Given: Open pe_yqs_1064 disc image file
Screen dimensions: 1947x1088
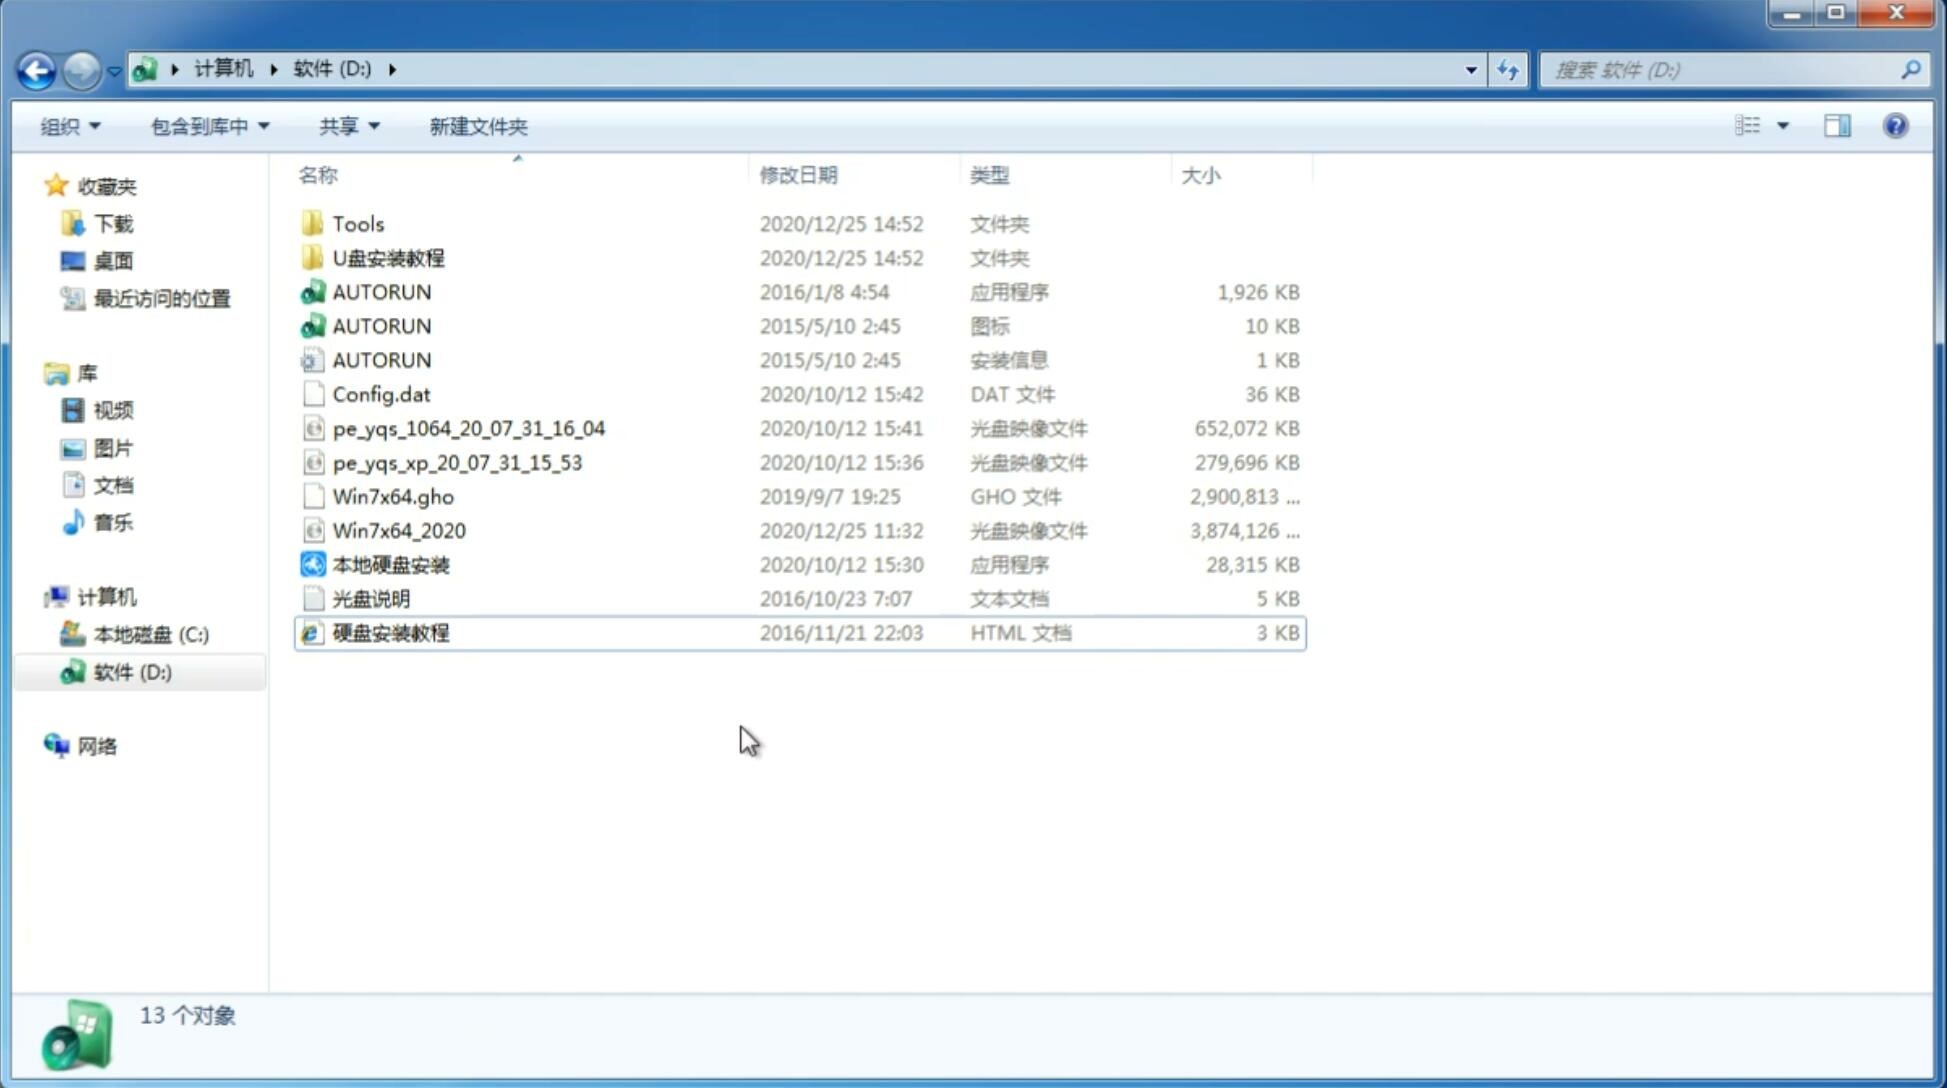Looking at the screenshot, I should tap(468, 428).
